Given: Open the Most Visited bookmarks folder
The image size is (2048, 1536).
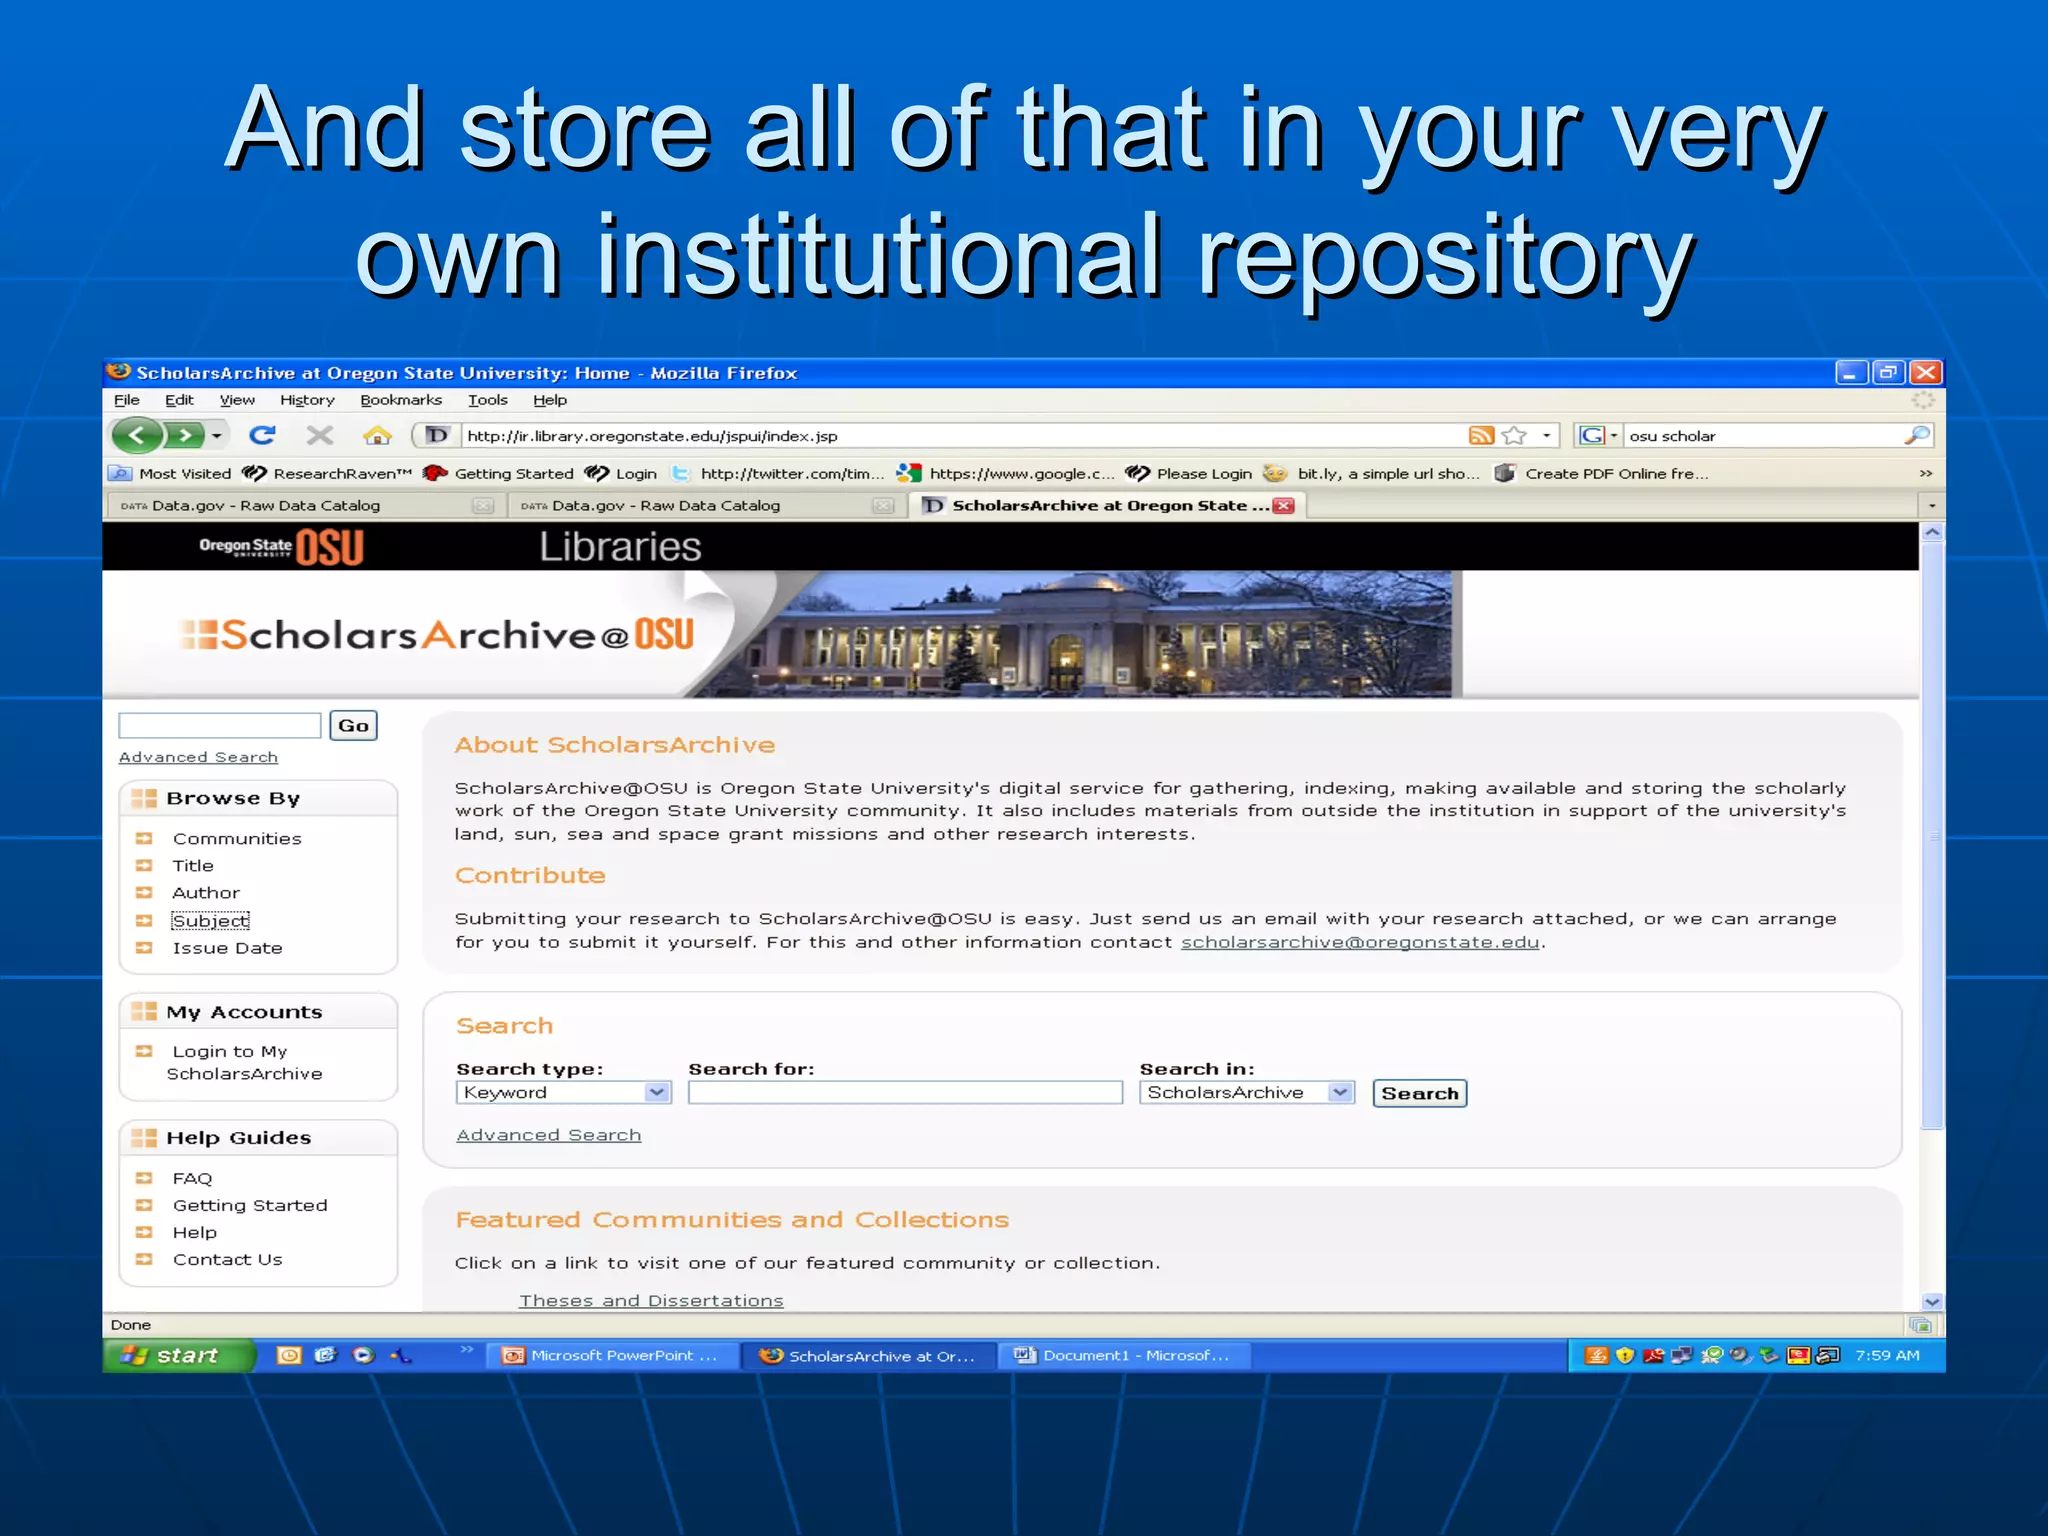Looking at the screenshot, I should (x=172, y=473).
